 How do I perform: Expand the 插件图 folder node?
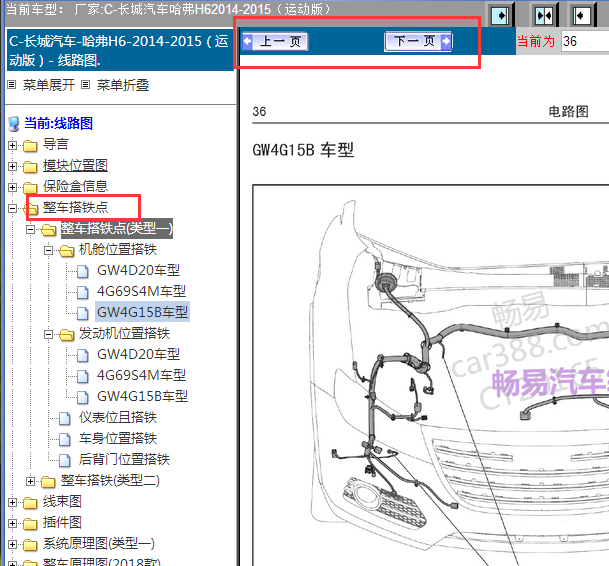tap(12, 523)
